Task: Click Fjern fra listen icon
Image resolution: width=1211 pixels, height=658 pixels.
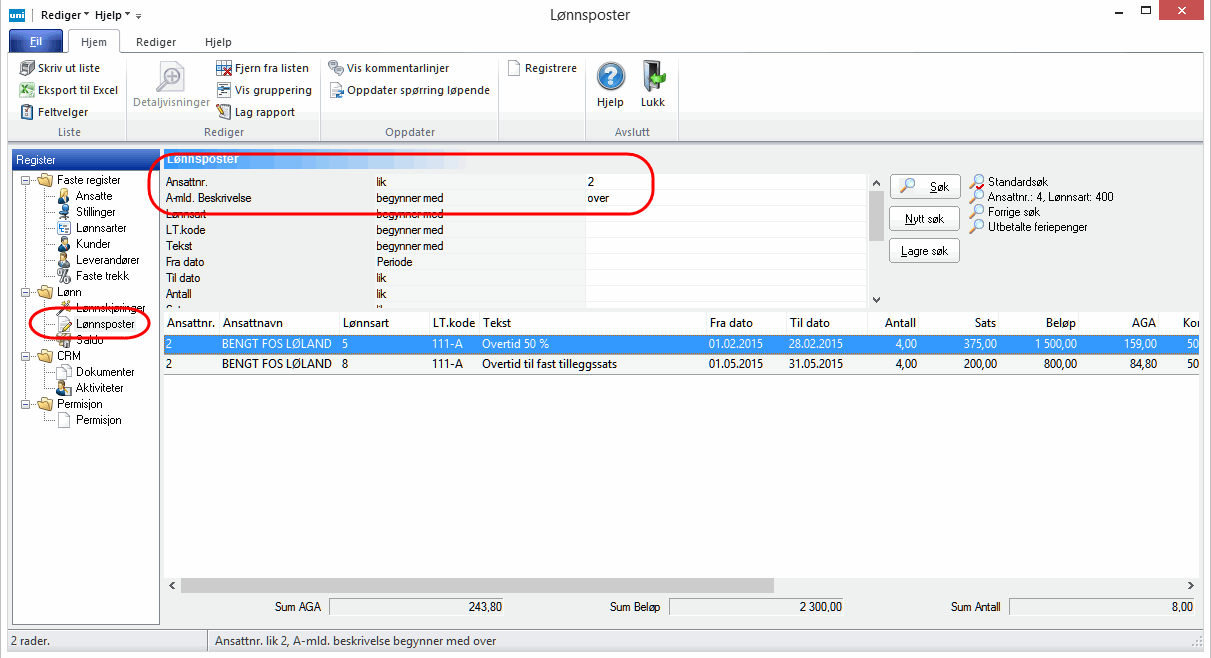Action: 224,68
